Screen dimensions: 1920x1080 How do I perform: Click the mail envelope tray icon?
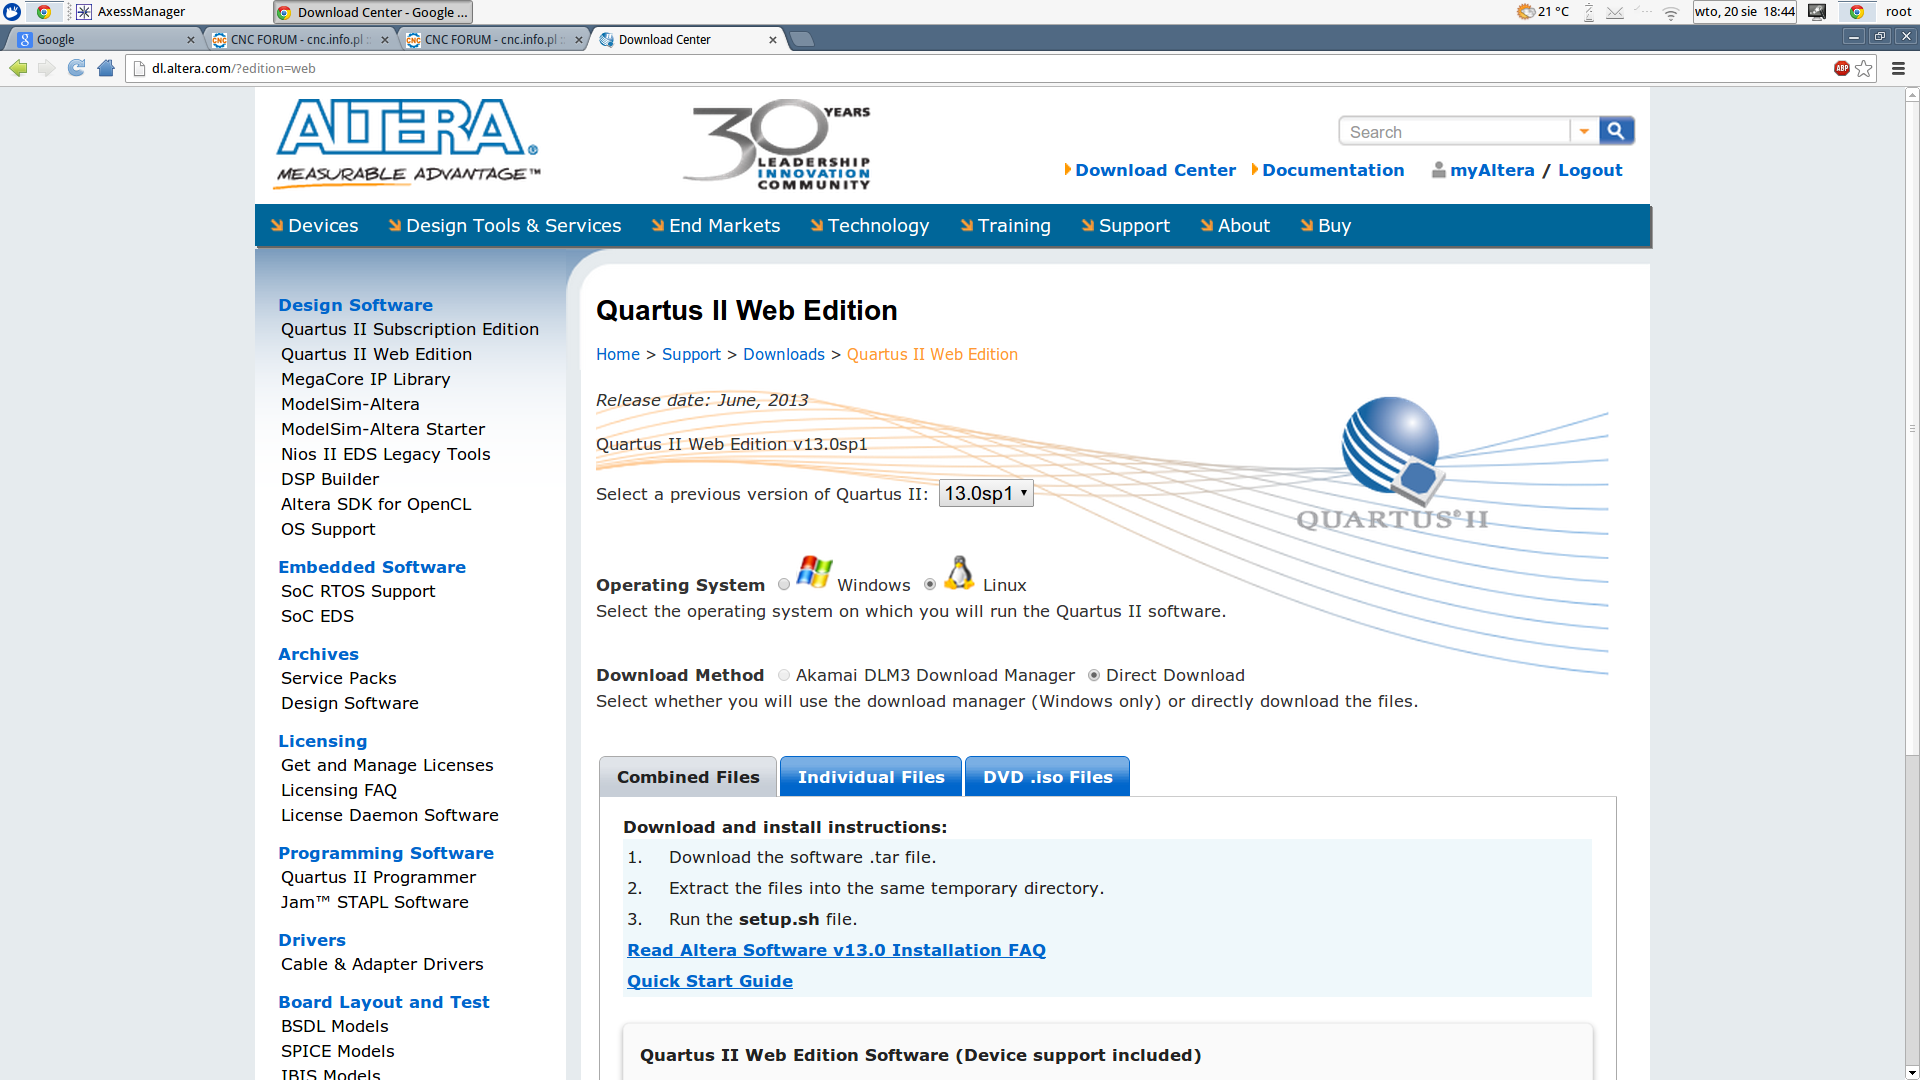[1615, 12]
